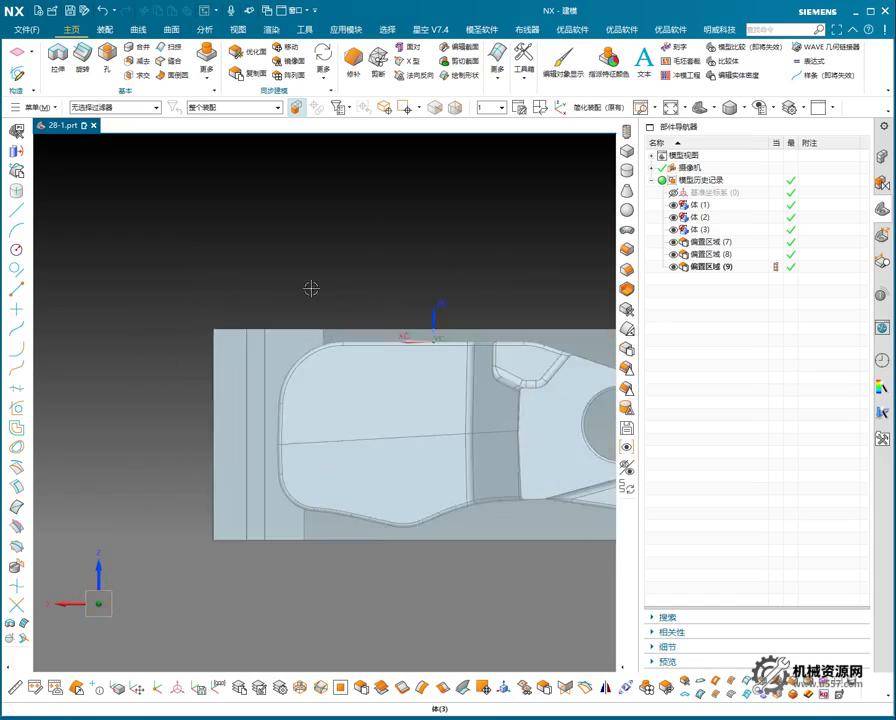Click the 指派特征颜色 color palette icon
Screen dimensions: 896x720
click(608, 57)
